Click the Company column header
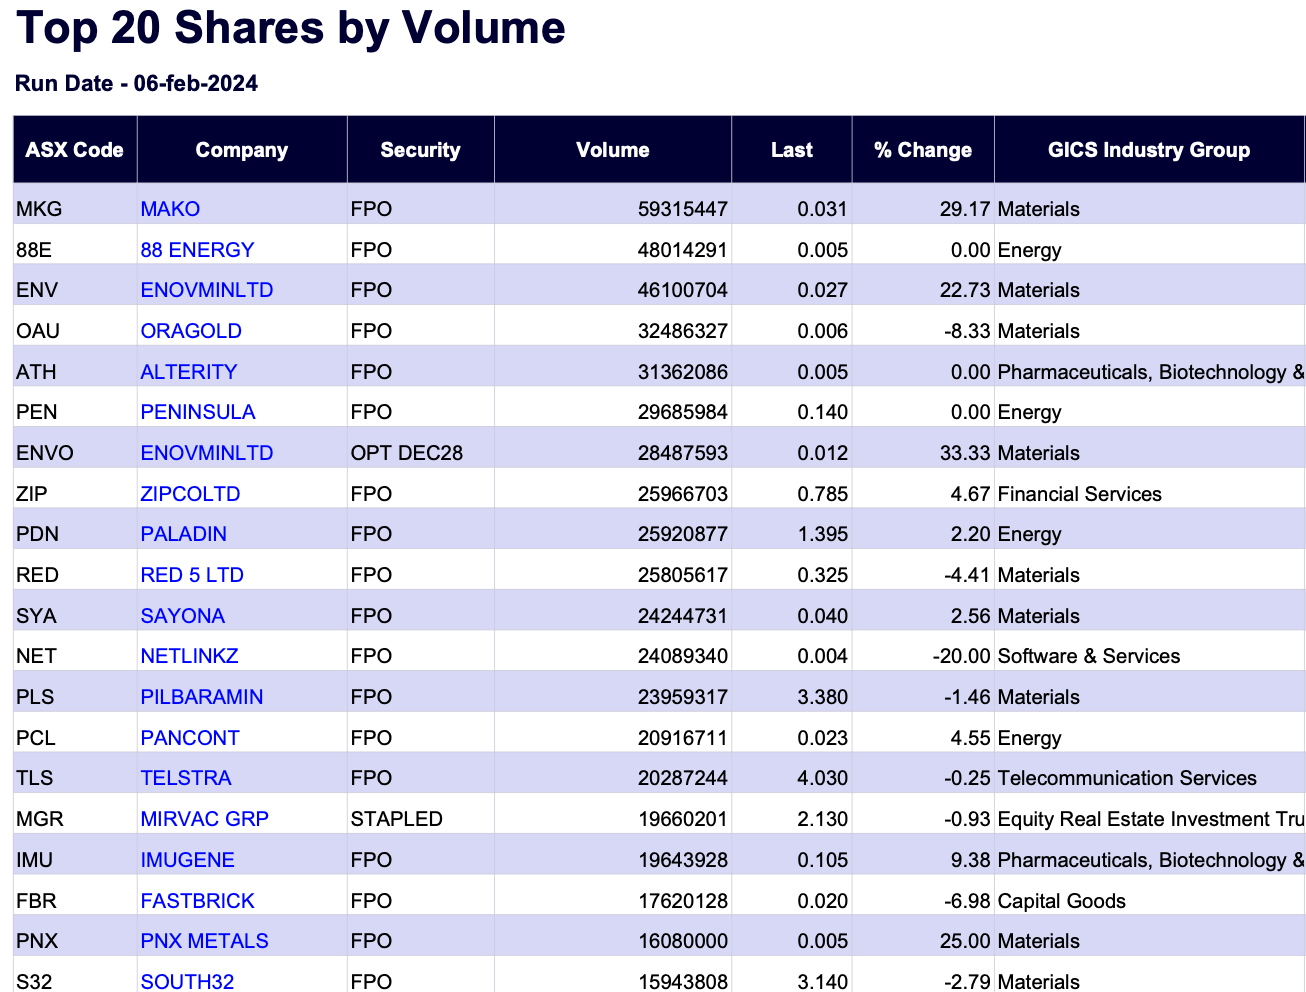Image resolution: width=1306 pixels, height=992 pixels. tap(242, 150)
